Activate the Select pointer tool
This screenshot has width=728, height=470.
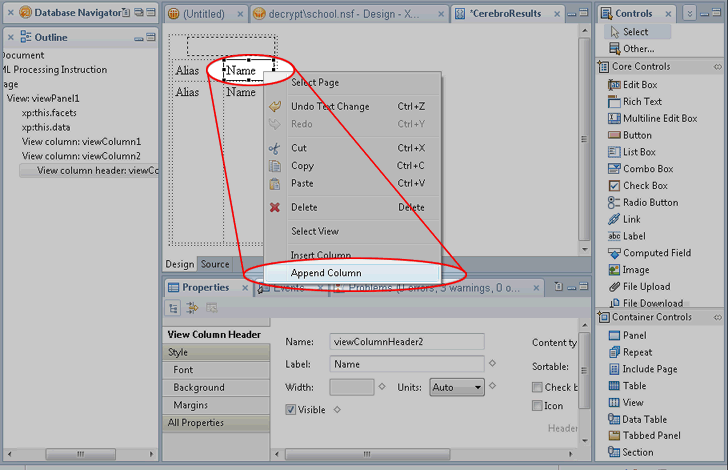637,32
